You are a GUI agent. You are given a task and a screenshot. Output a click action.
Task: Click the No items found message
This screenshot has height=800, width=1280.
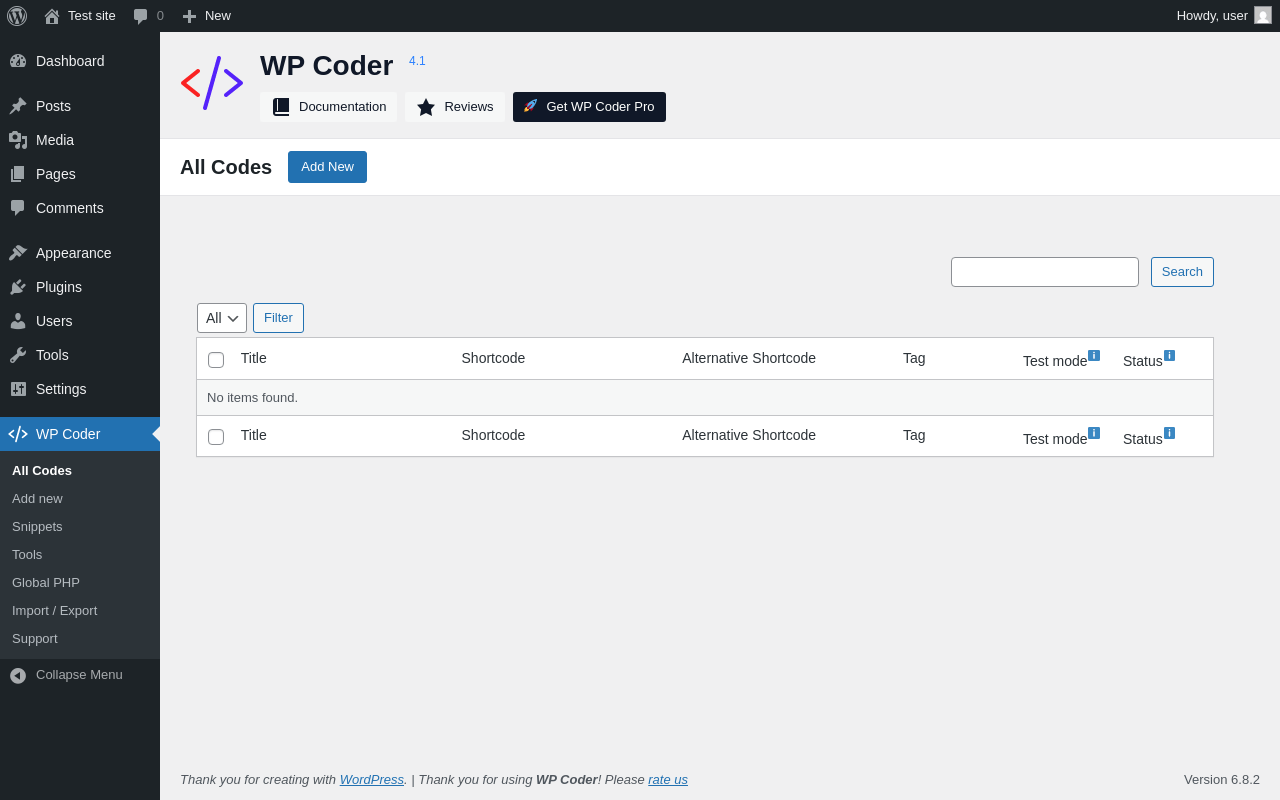tap(252, 398)
